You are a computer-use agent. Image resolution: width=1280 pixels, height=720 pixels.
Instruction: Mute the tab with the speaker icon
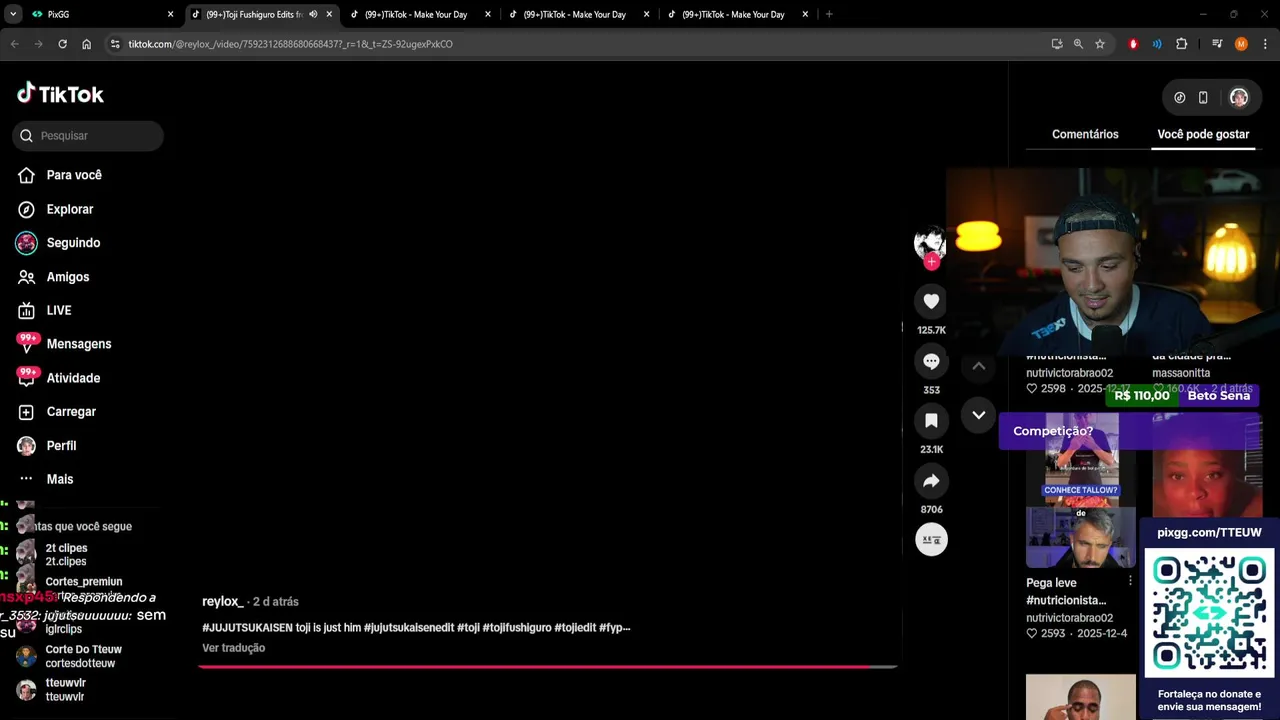point(313,15)
